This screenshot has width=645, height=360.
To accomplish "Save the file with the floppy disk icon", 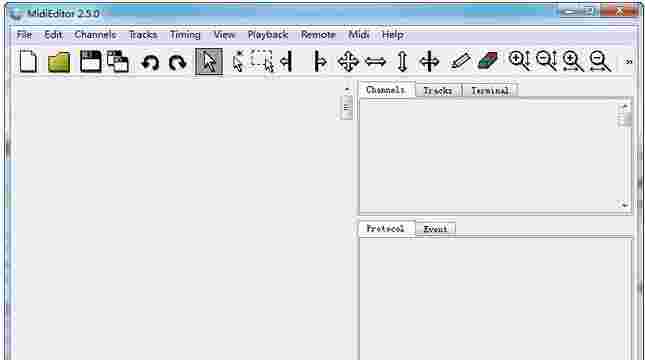I will pos(90,62).
